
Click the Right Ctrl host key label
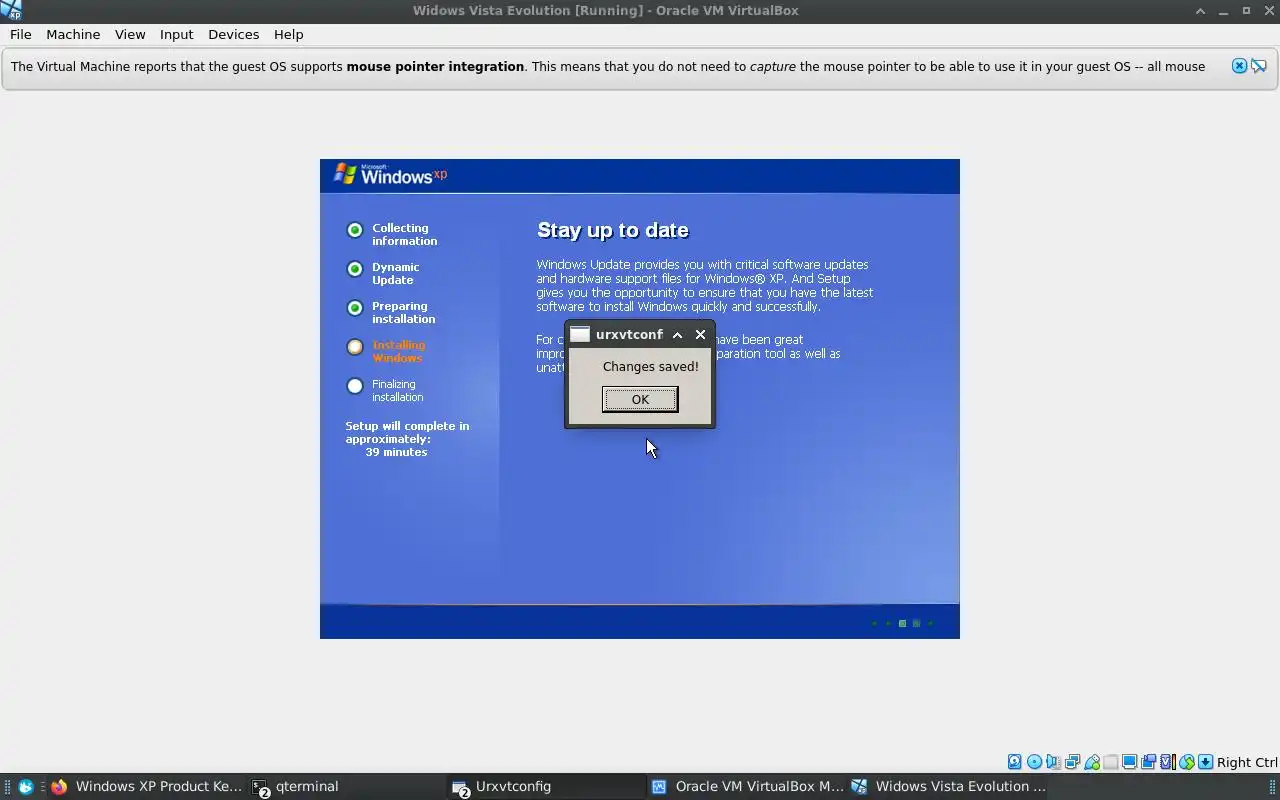(1247, 762)
